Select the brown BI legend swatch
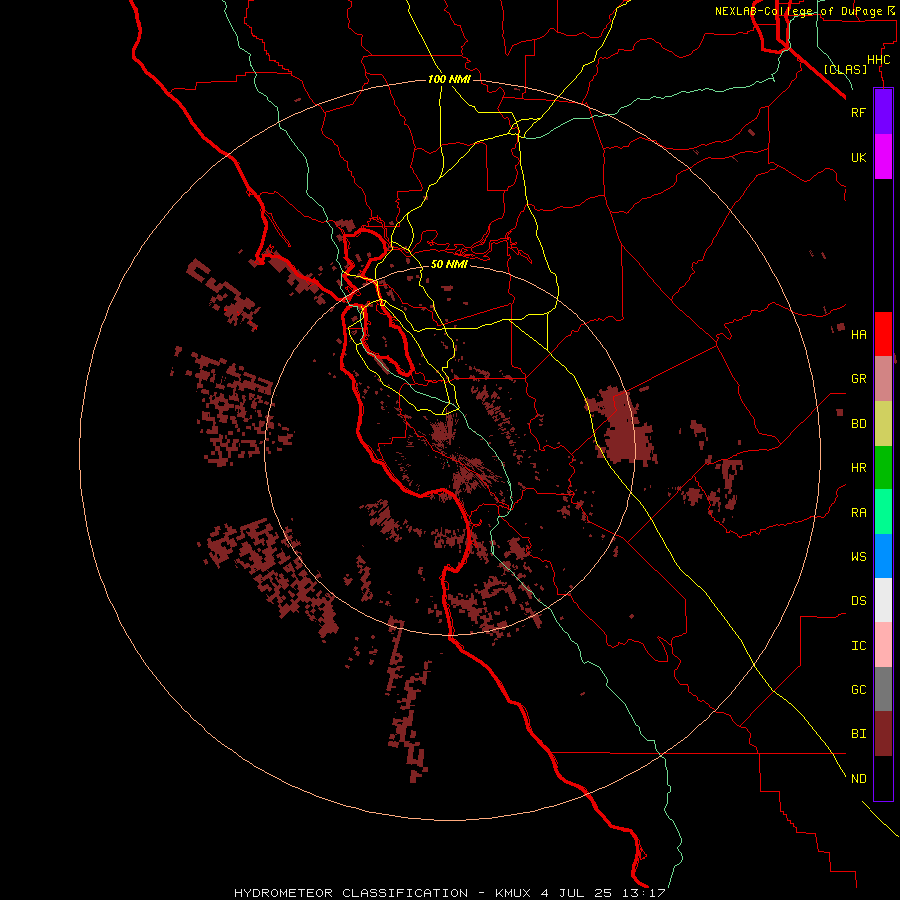 point(883,734)
